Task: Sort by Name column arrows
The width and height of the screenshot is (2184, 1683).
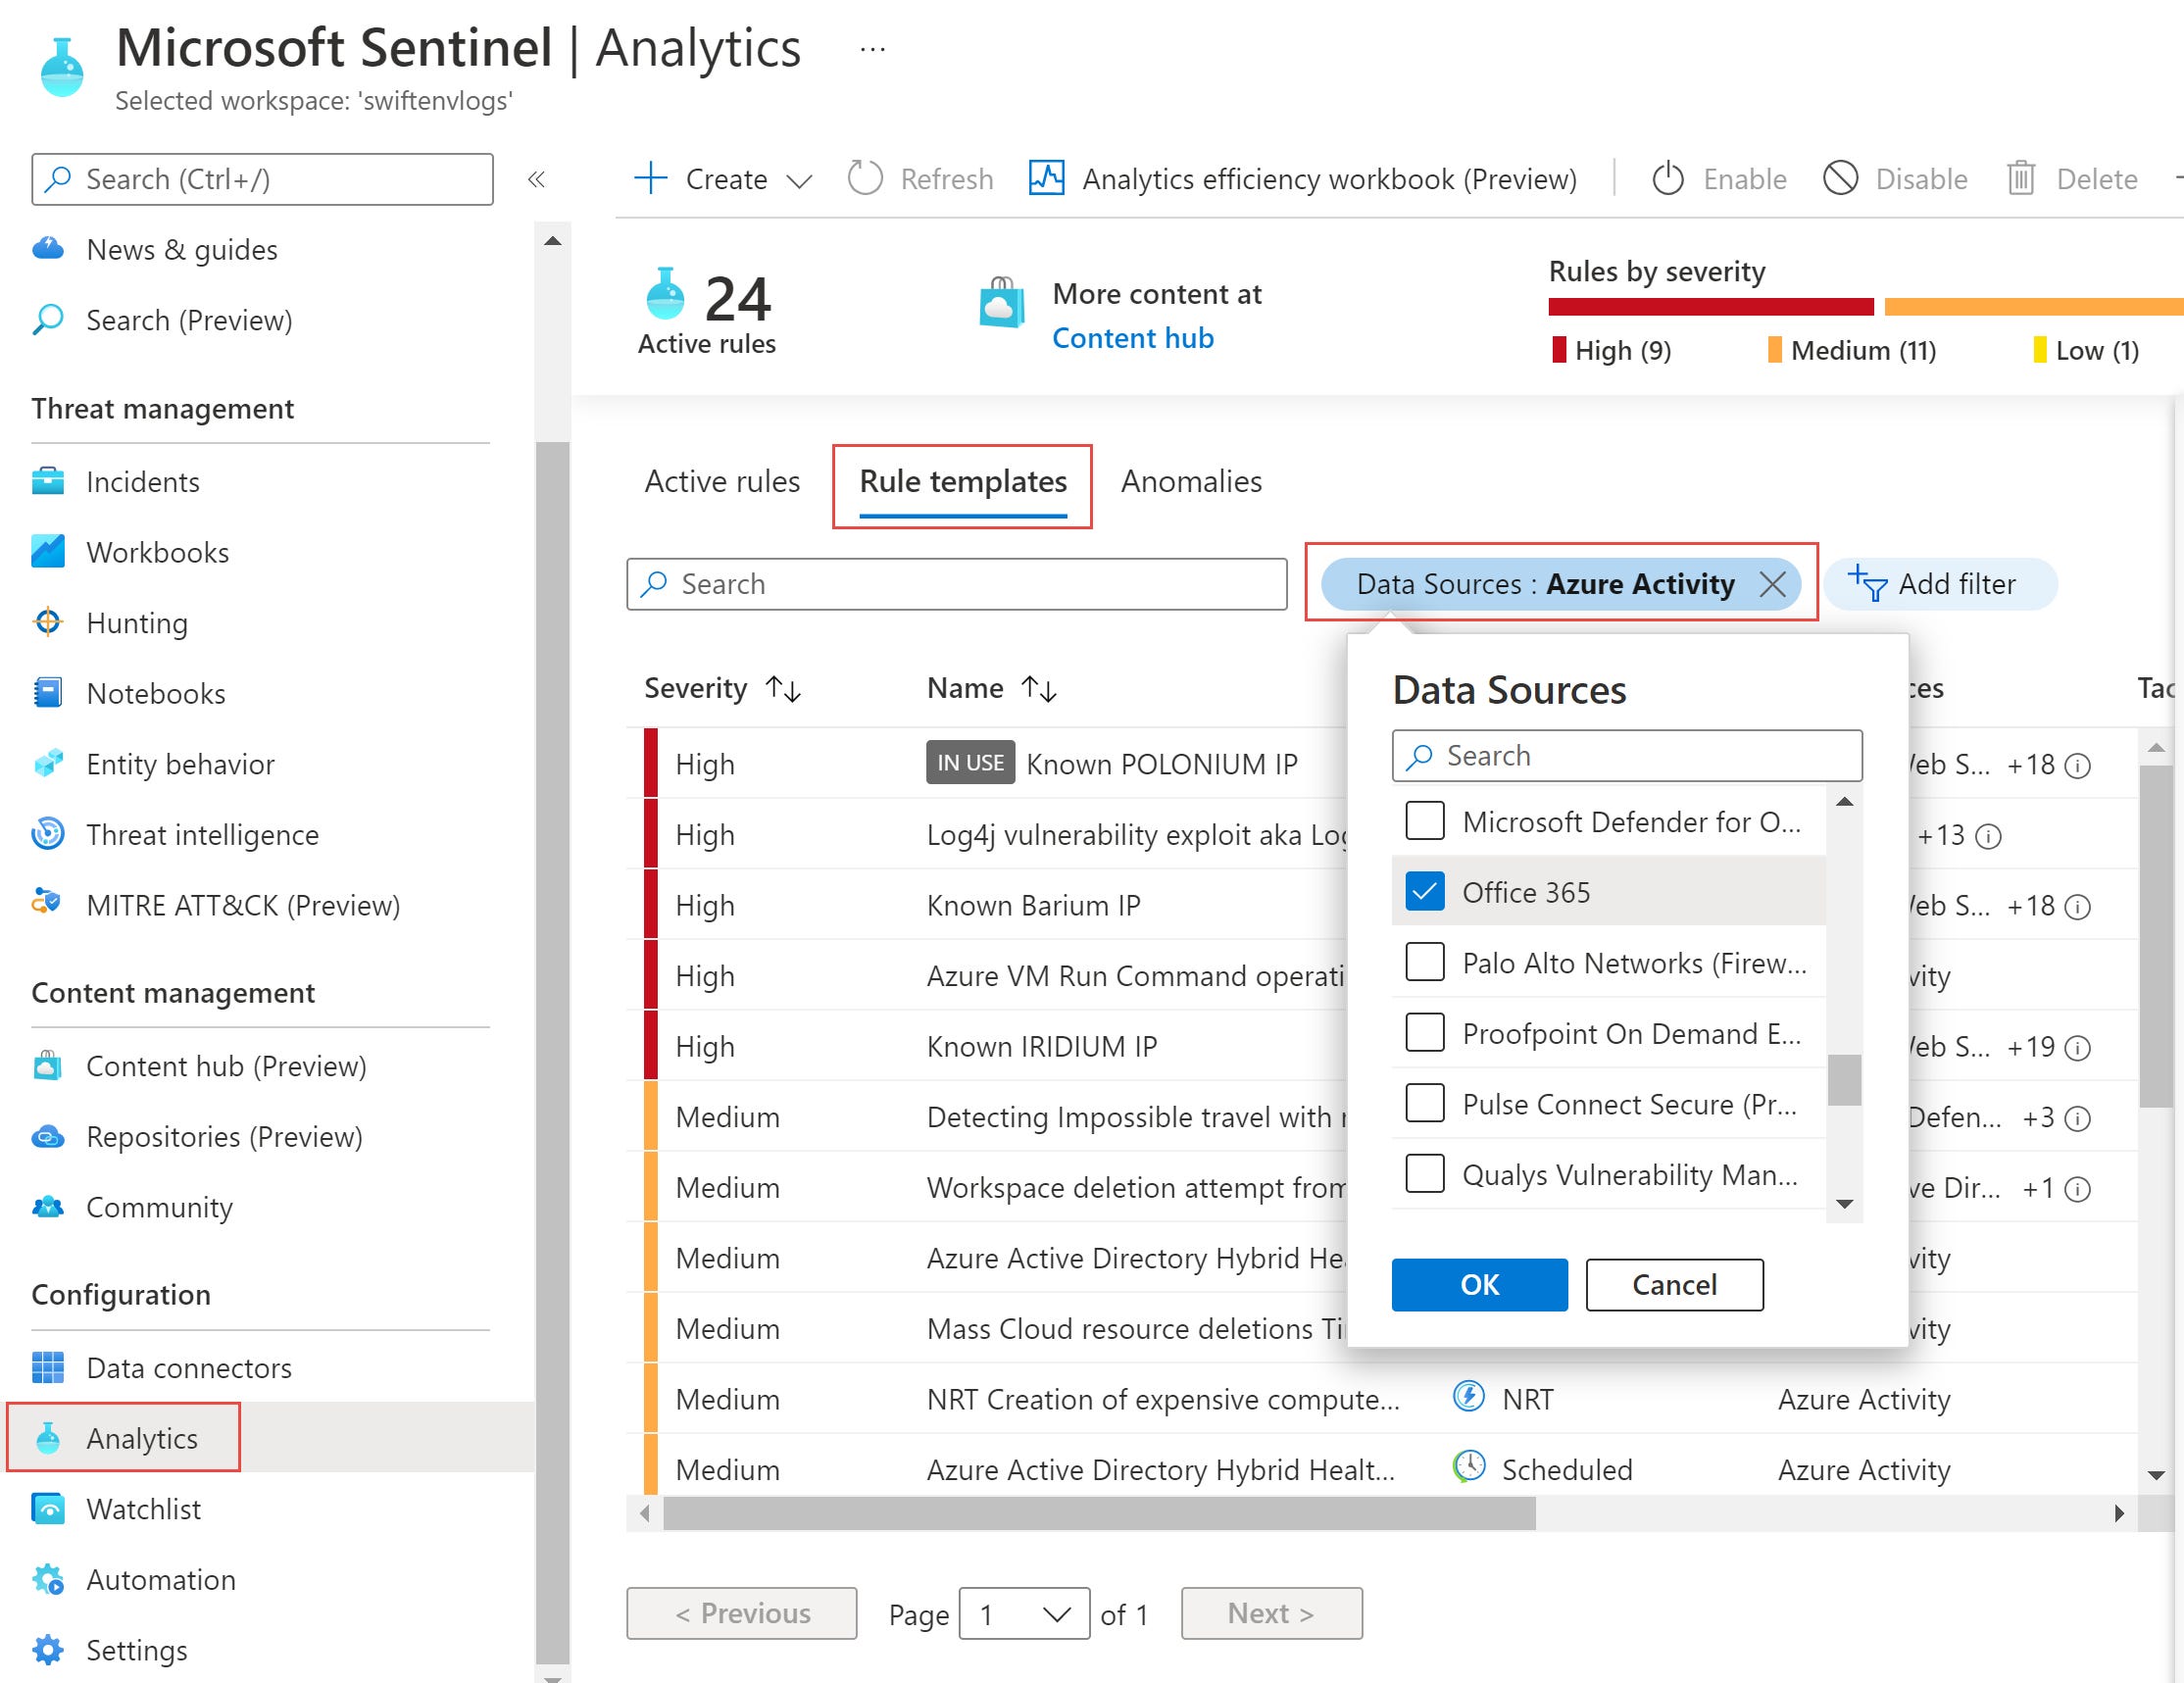Action: [x=1039, y=689]
